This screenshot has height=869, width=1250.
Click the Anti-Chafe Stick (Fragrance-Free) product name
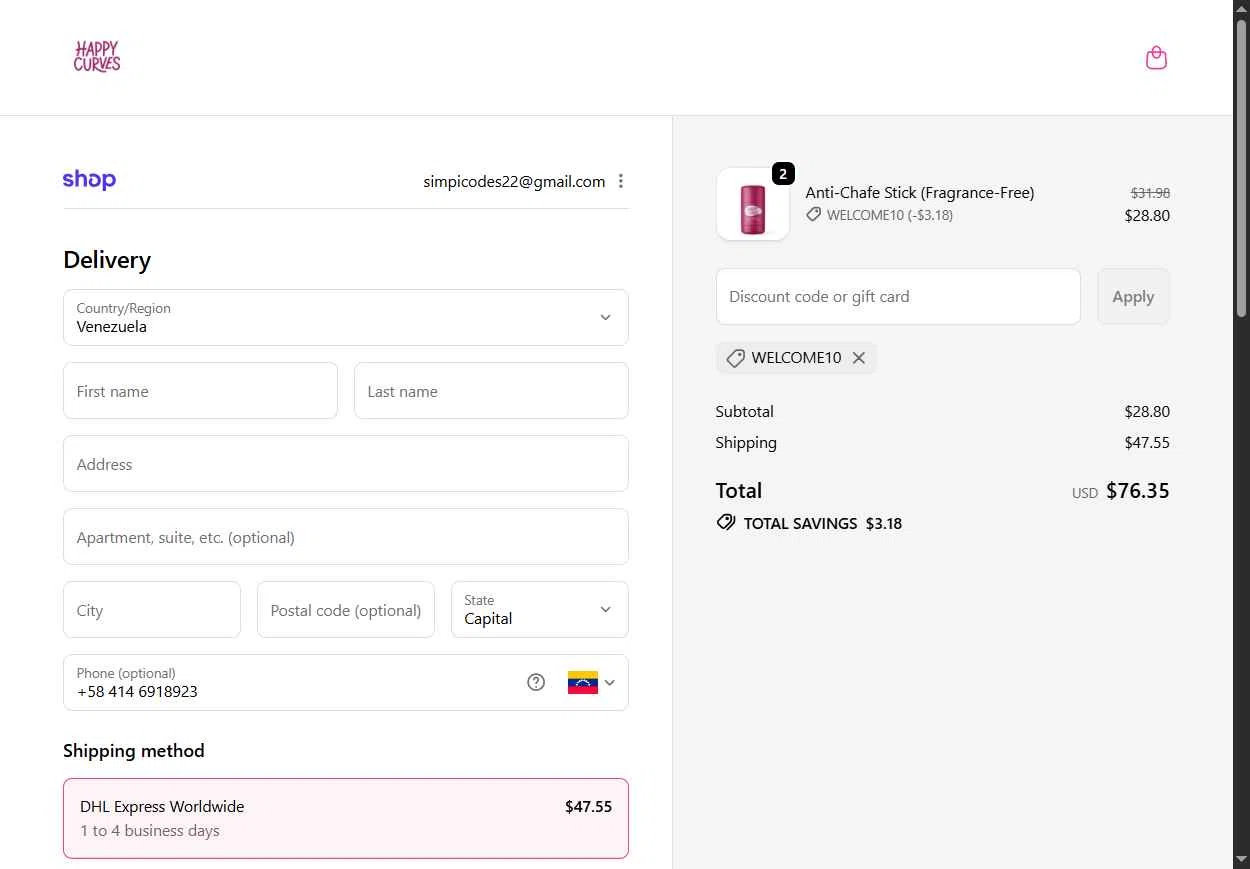pyautogui.click(x=920, y=193)
